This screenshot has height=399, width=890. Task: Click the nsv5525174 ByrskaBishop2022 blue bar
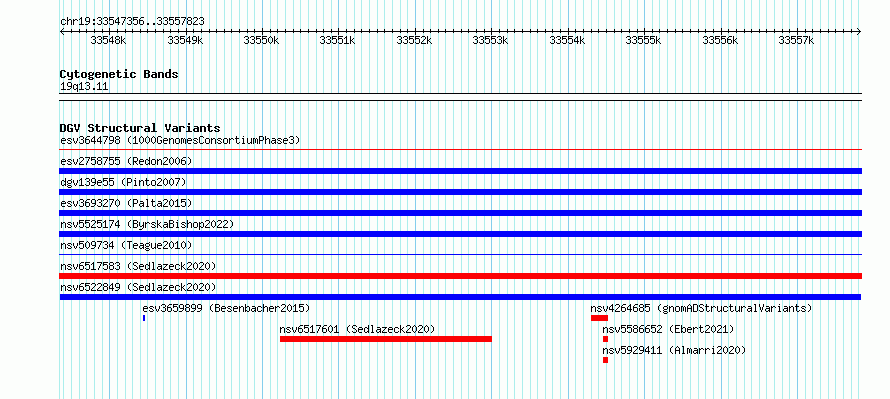click(460, 234)
